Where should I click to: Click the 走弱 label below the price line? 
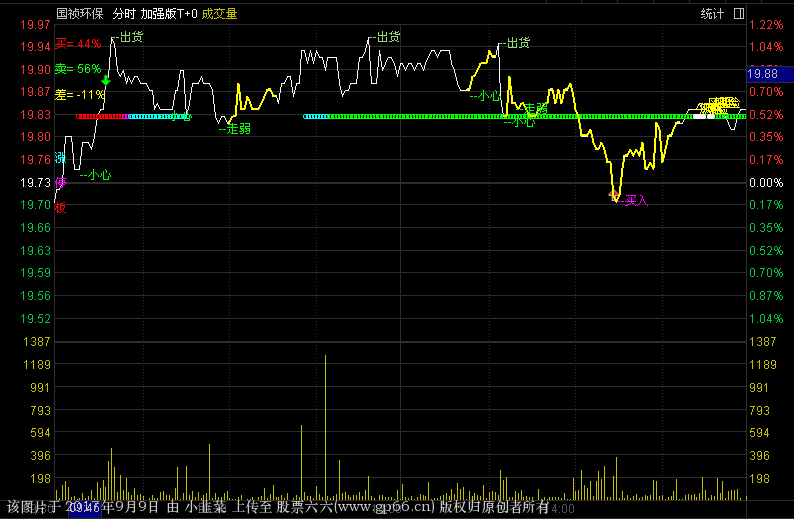pos(238,128)
